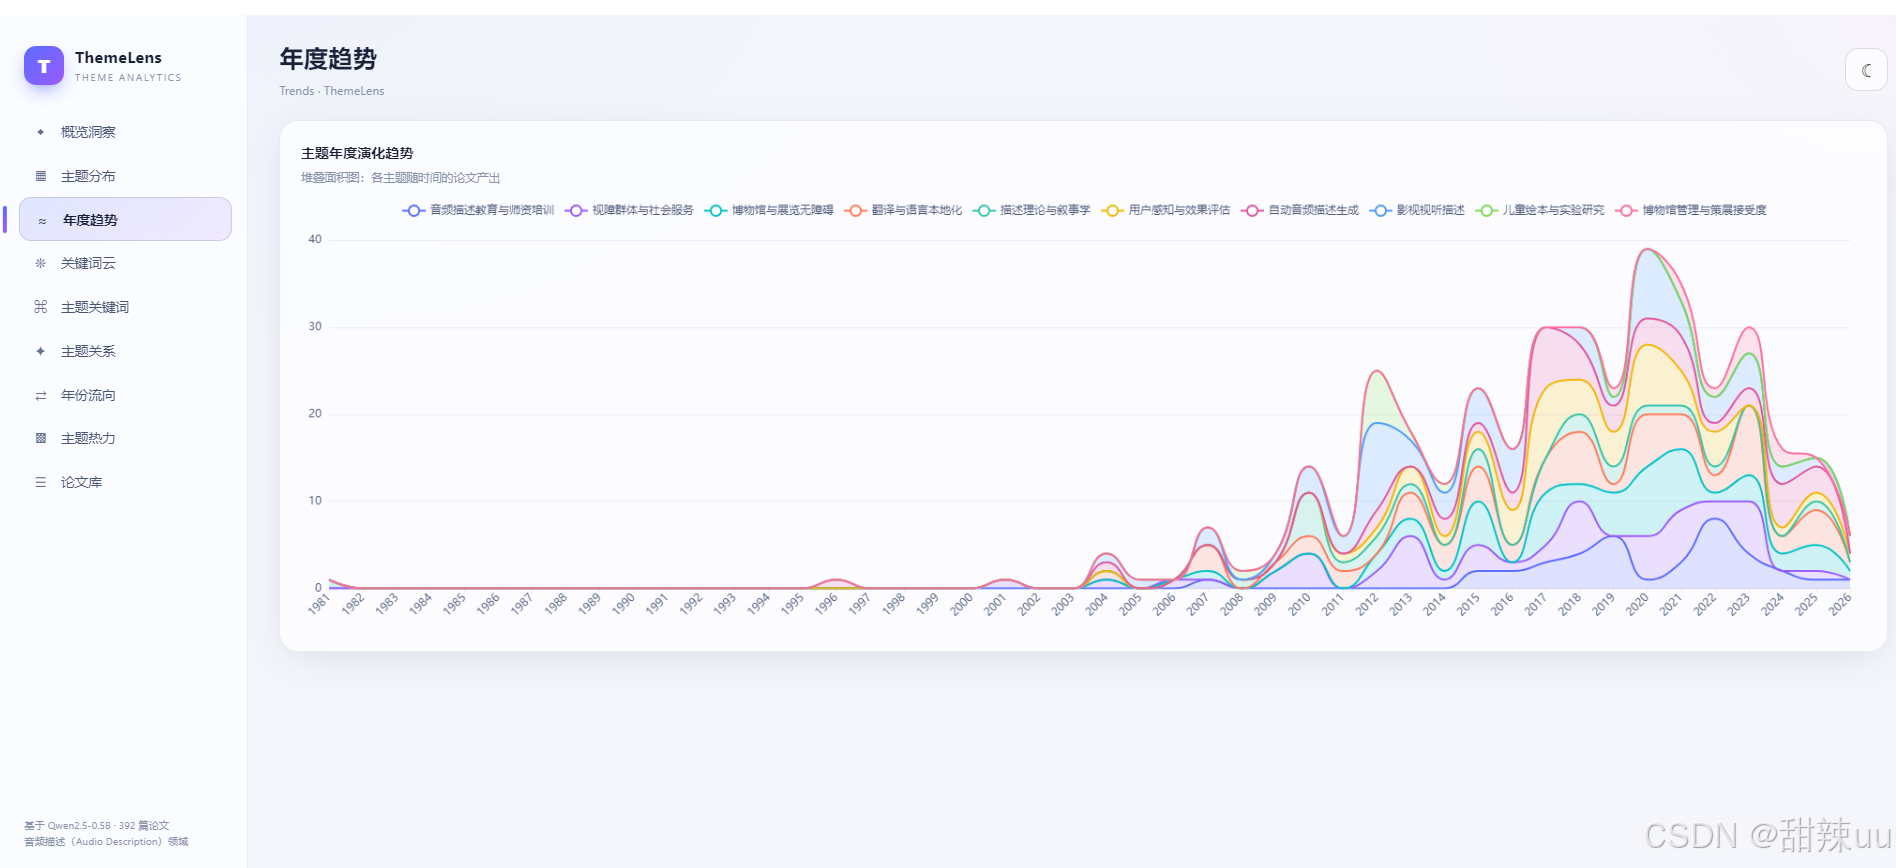
Task: Click the 2017 x-axis year label
Action: click(1536, 604)
